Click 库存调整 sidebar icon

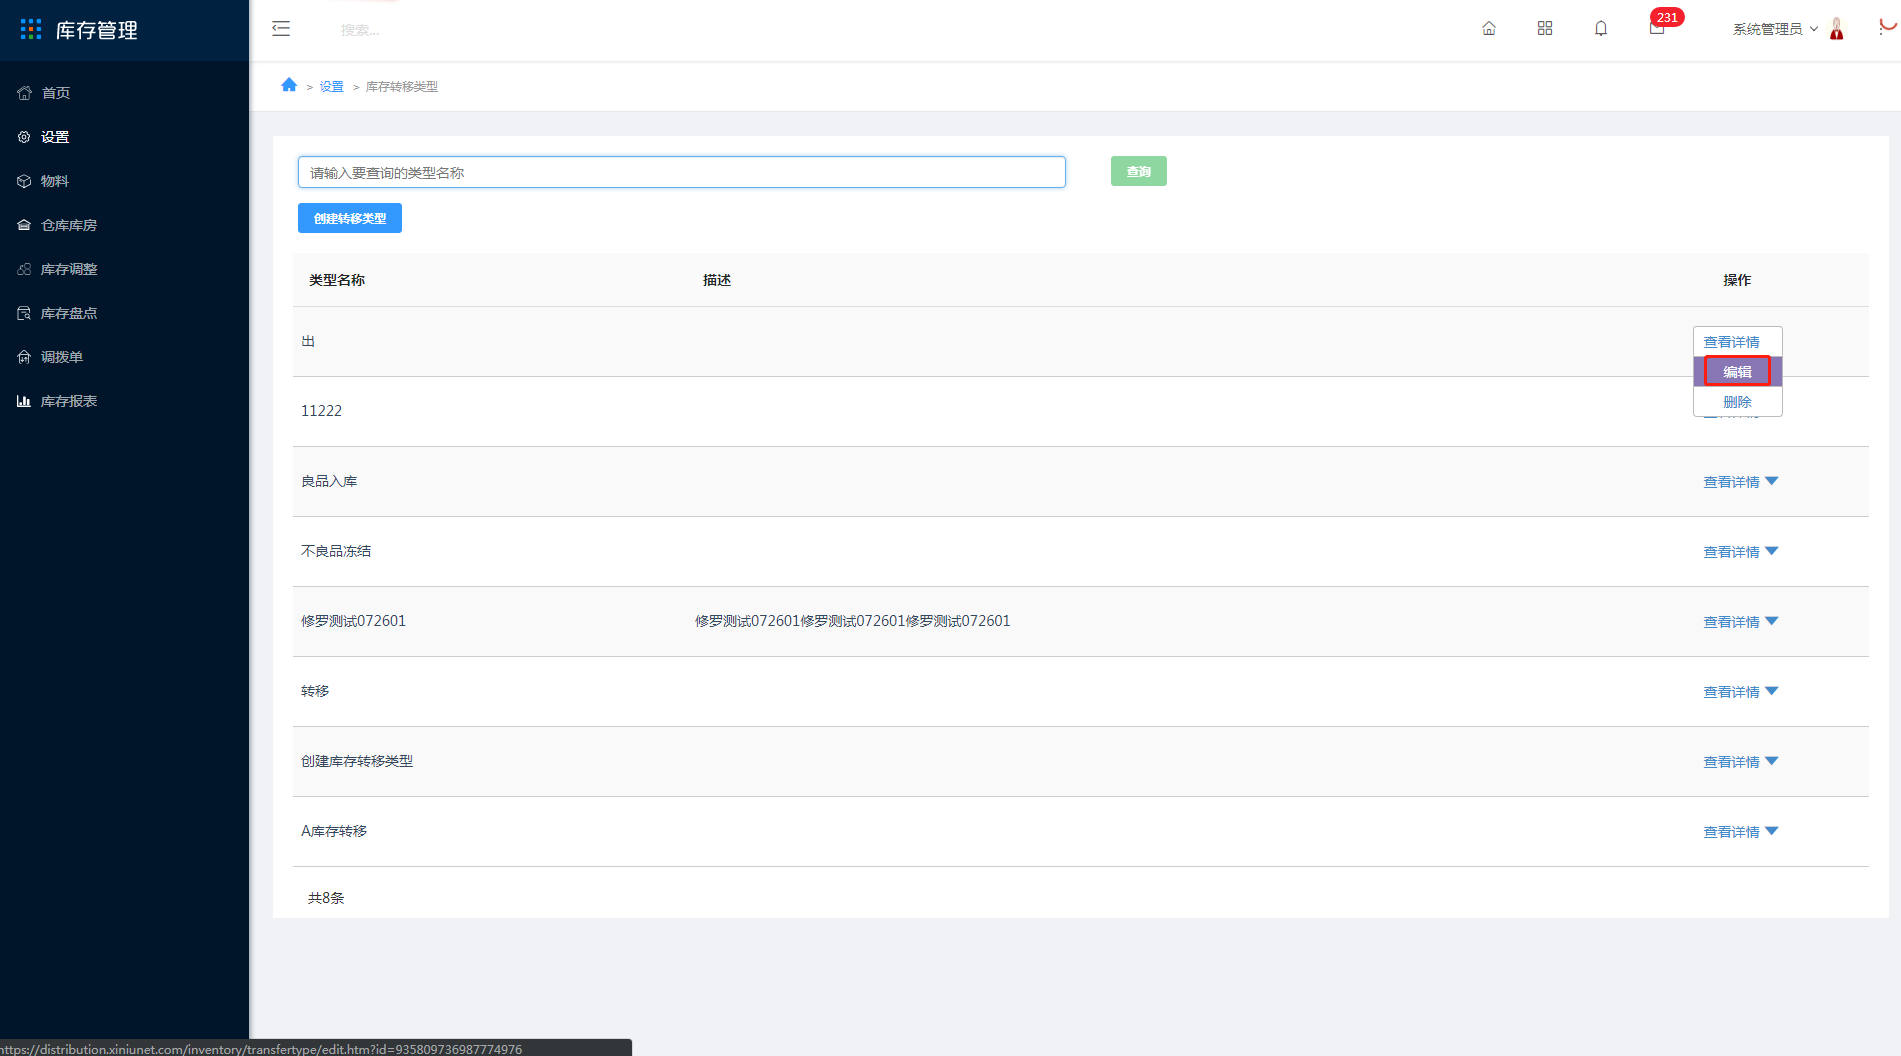tap(24, 269)
